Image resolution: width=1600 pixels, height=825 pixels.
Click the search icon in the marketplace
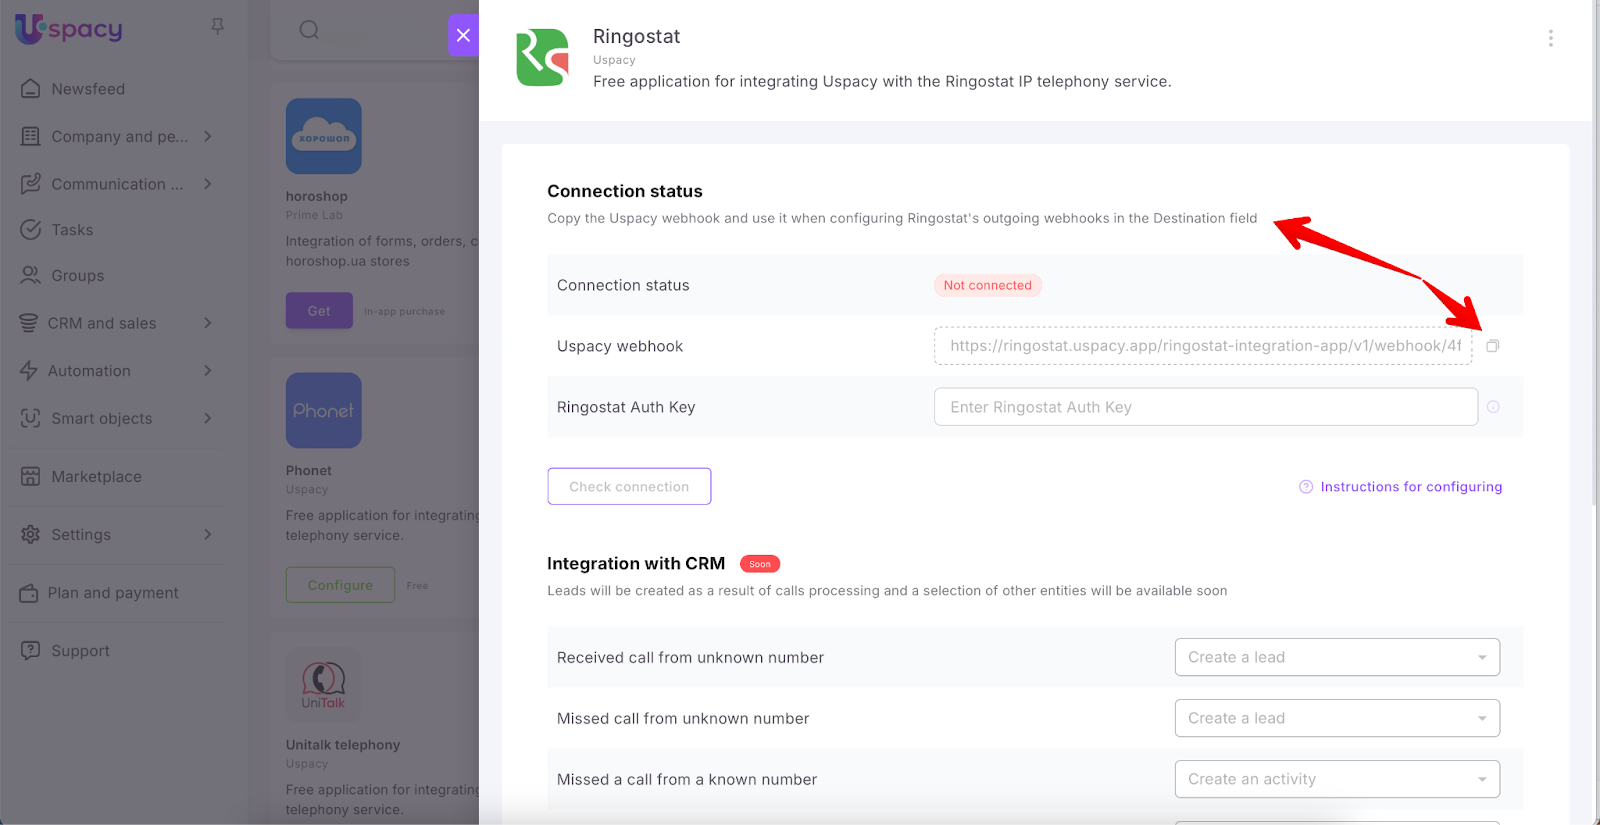309,30
